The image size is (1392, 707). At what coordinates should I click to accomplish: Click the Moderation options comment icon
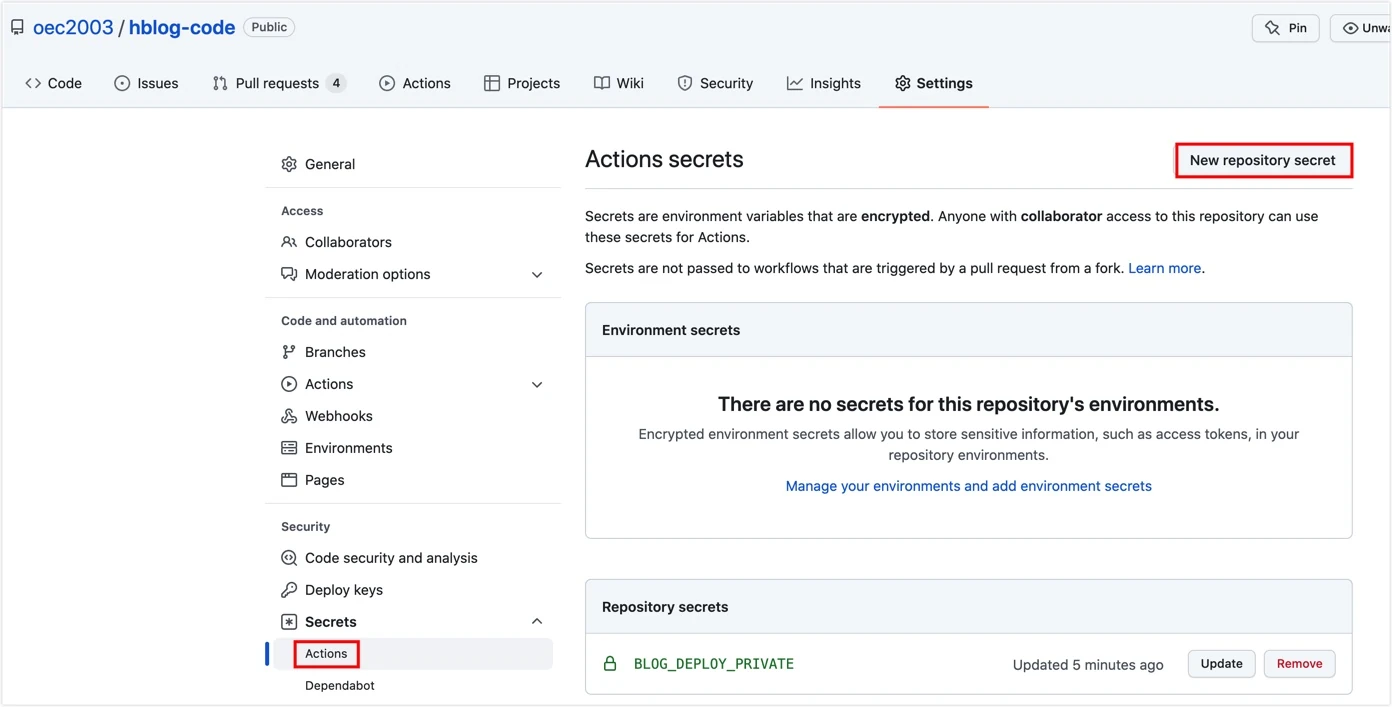(289, 274)
